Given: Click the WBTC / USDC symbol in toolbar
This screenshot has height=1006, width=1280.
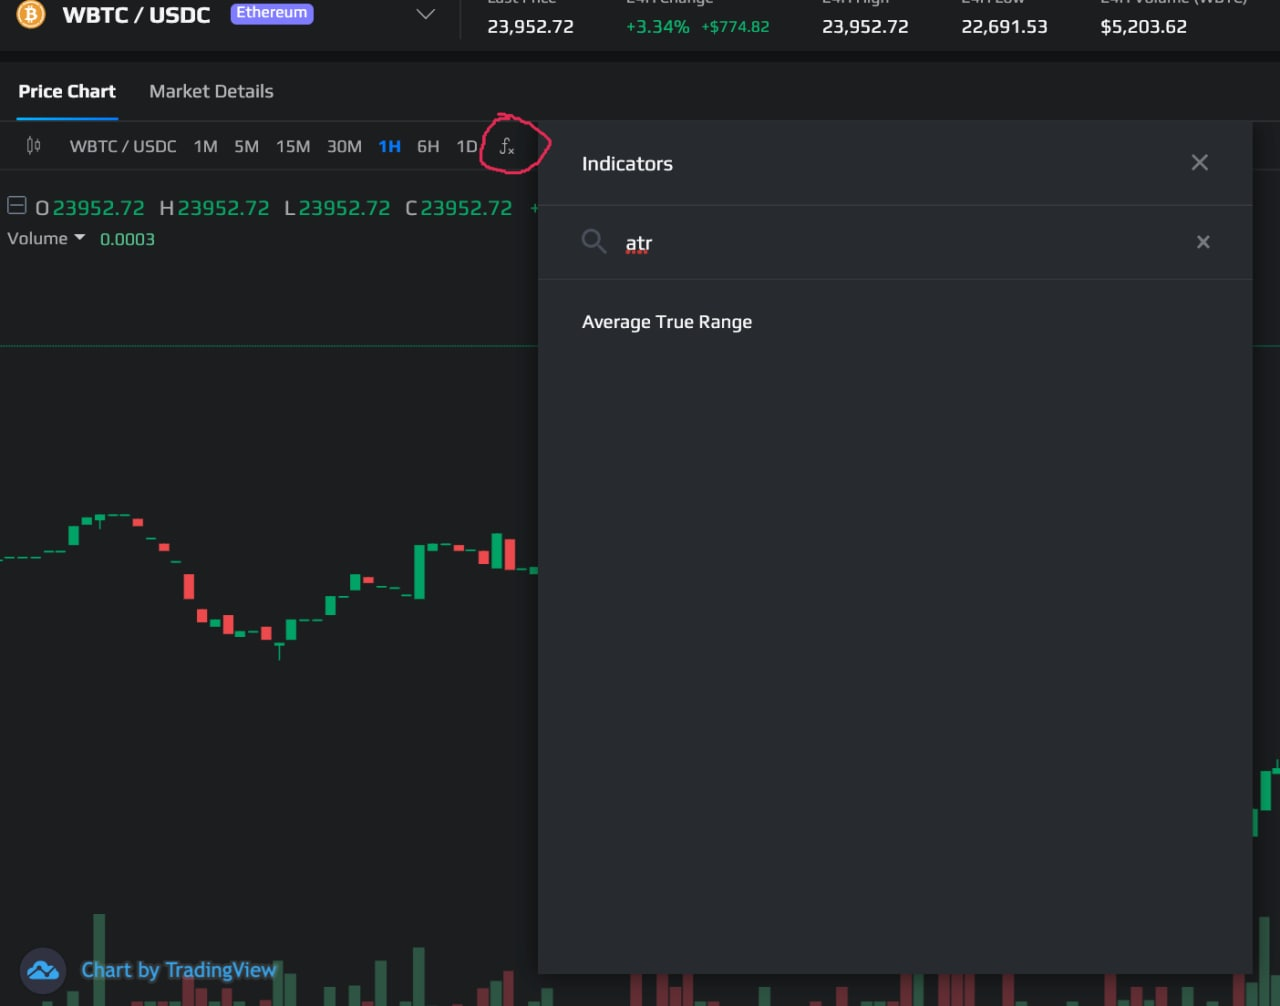Looking at the screenshot, I should tap(123, 146).
